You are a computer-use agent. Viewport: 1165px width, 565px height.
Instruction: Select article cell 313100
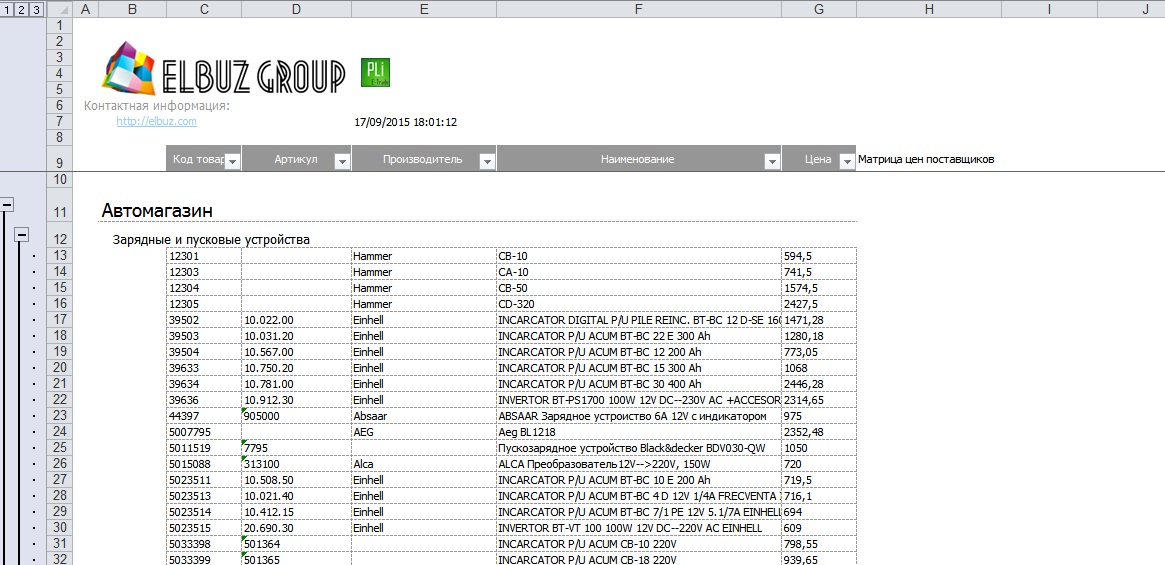296,464
